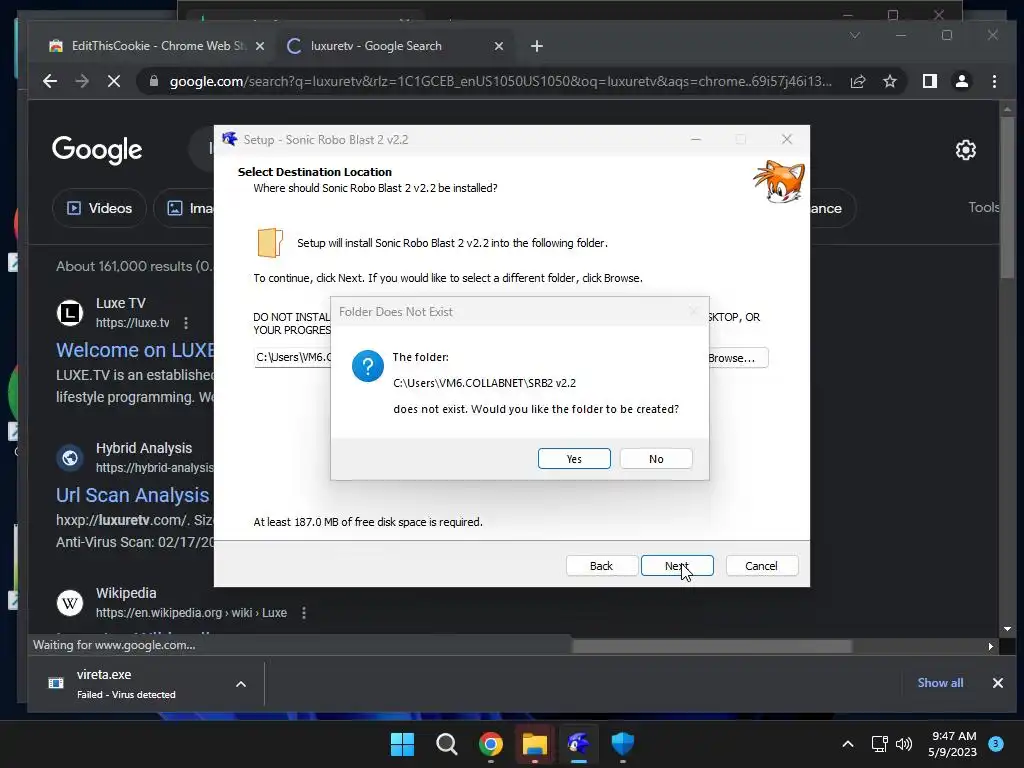Open network status tray icon
This screenshot has width=1024, height=768.
coord(879,744)
